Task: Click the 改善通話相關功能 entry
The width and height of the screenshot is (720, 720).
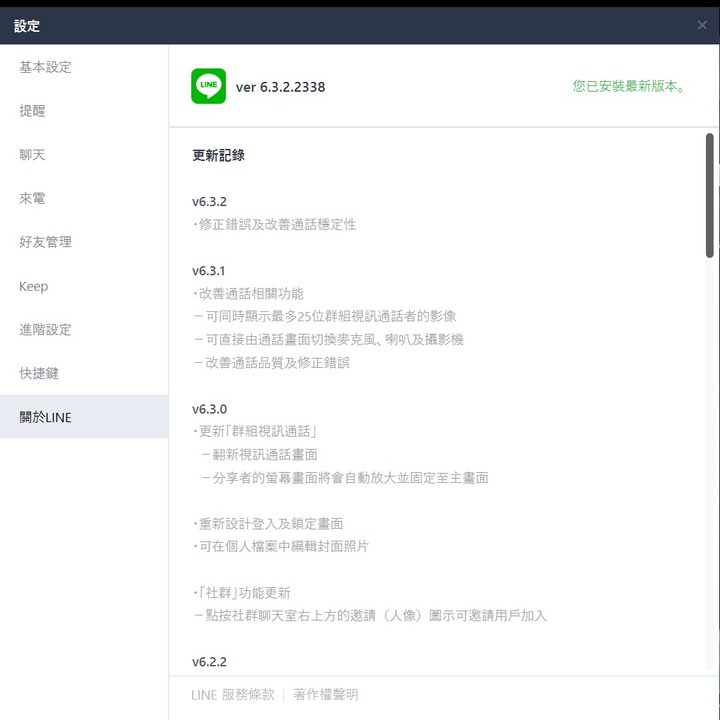Action: 248,293
